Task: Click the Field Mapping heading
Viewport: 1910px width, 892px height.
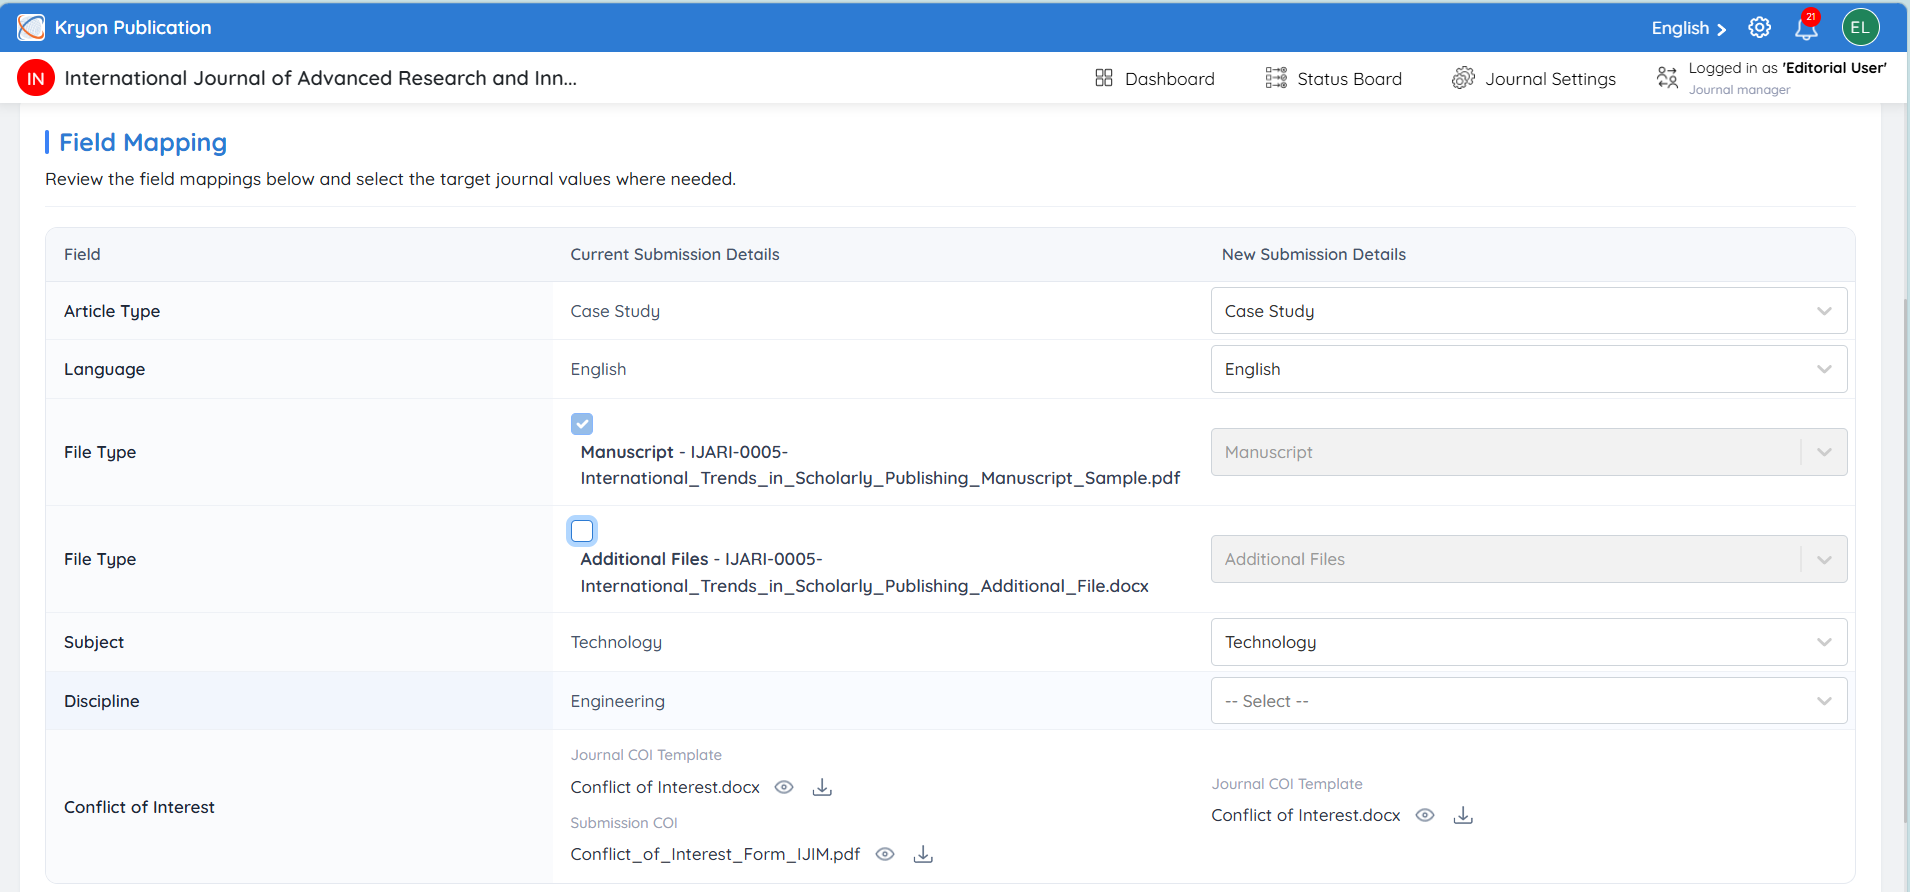Action: [143, 142]
